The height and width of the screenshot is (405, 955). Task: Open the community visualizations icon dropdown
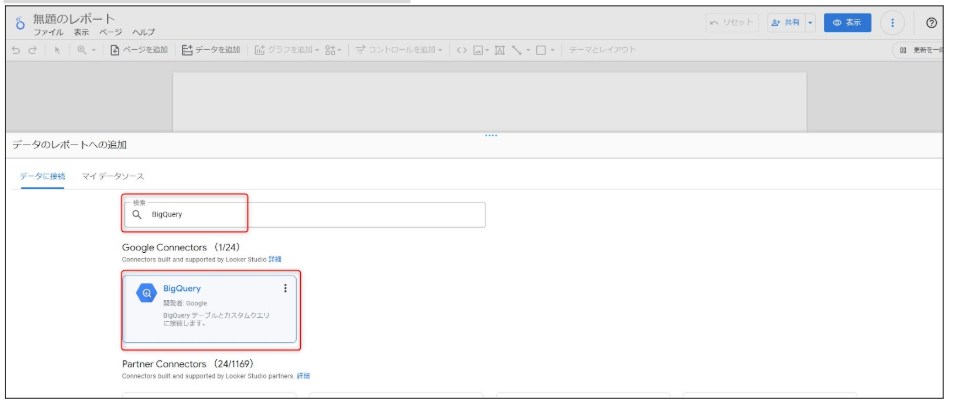pos(333,50)
